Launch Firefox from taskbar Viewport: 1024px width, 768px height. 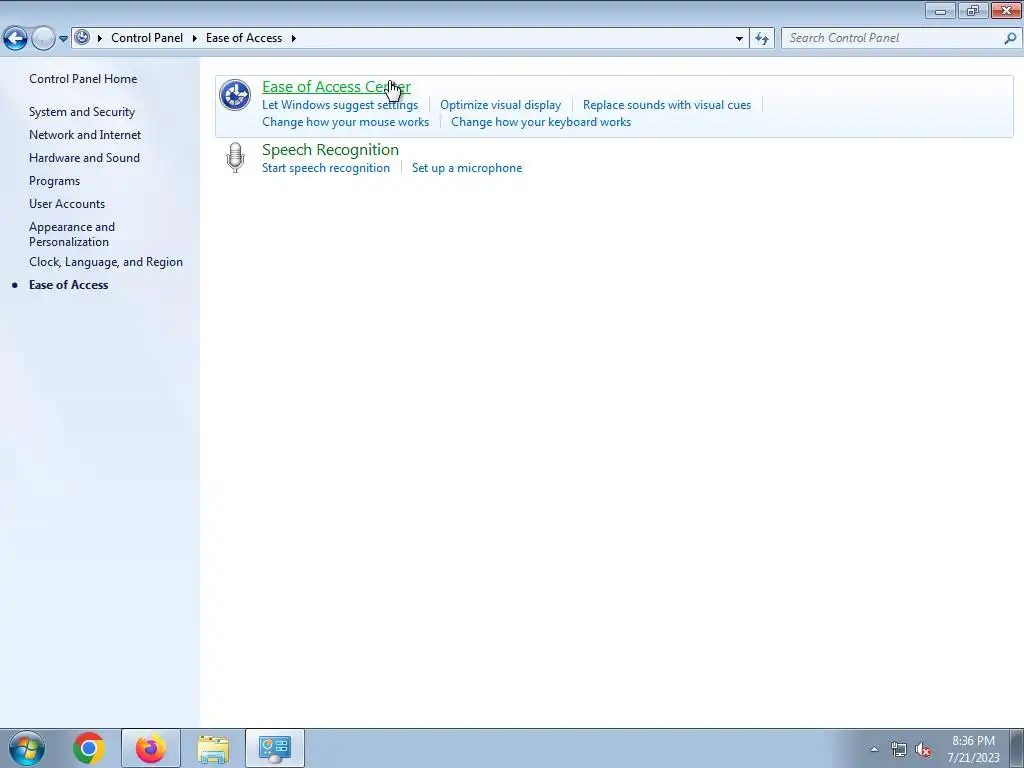pos(150,748)
